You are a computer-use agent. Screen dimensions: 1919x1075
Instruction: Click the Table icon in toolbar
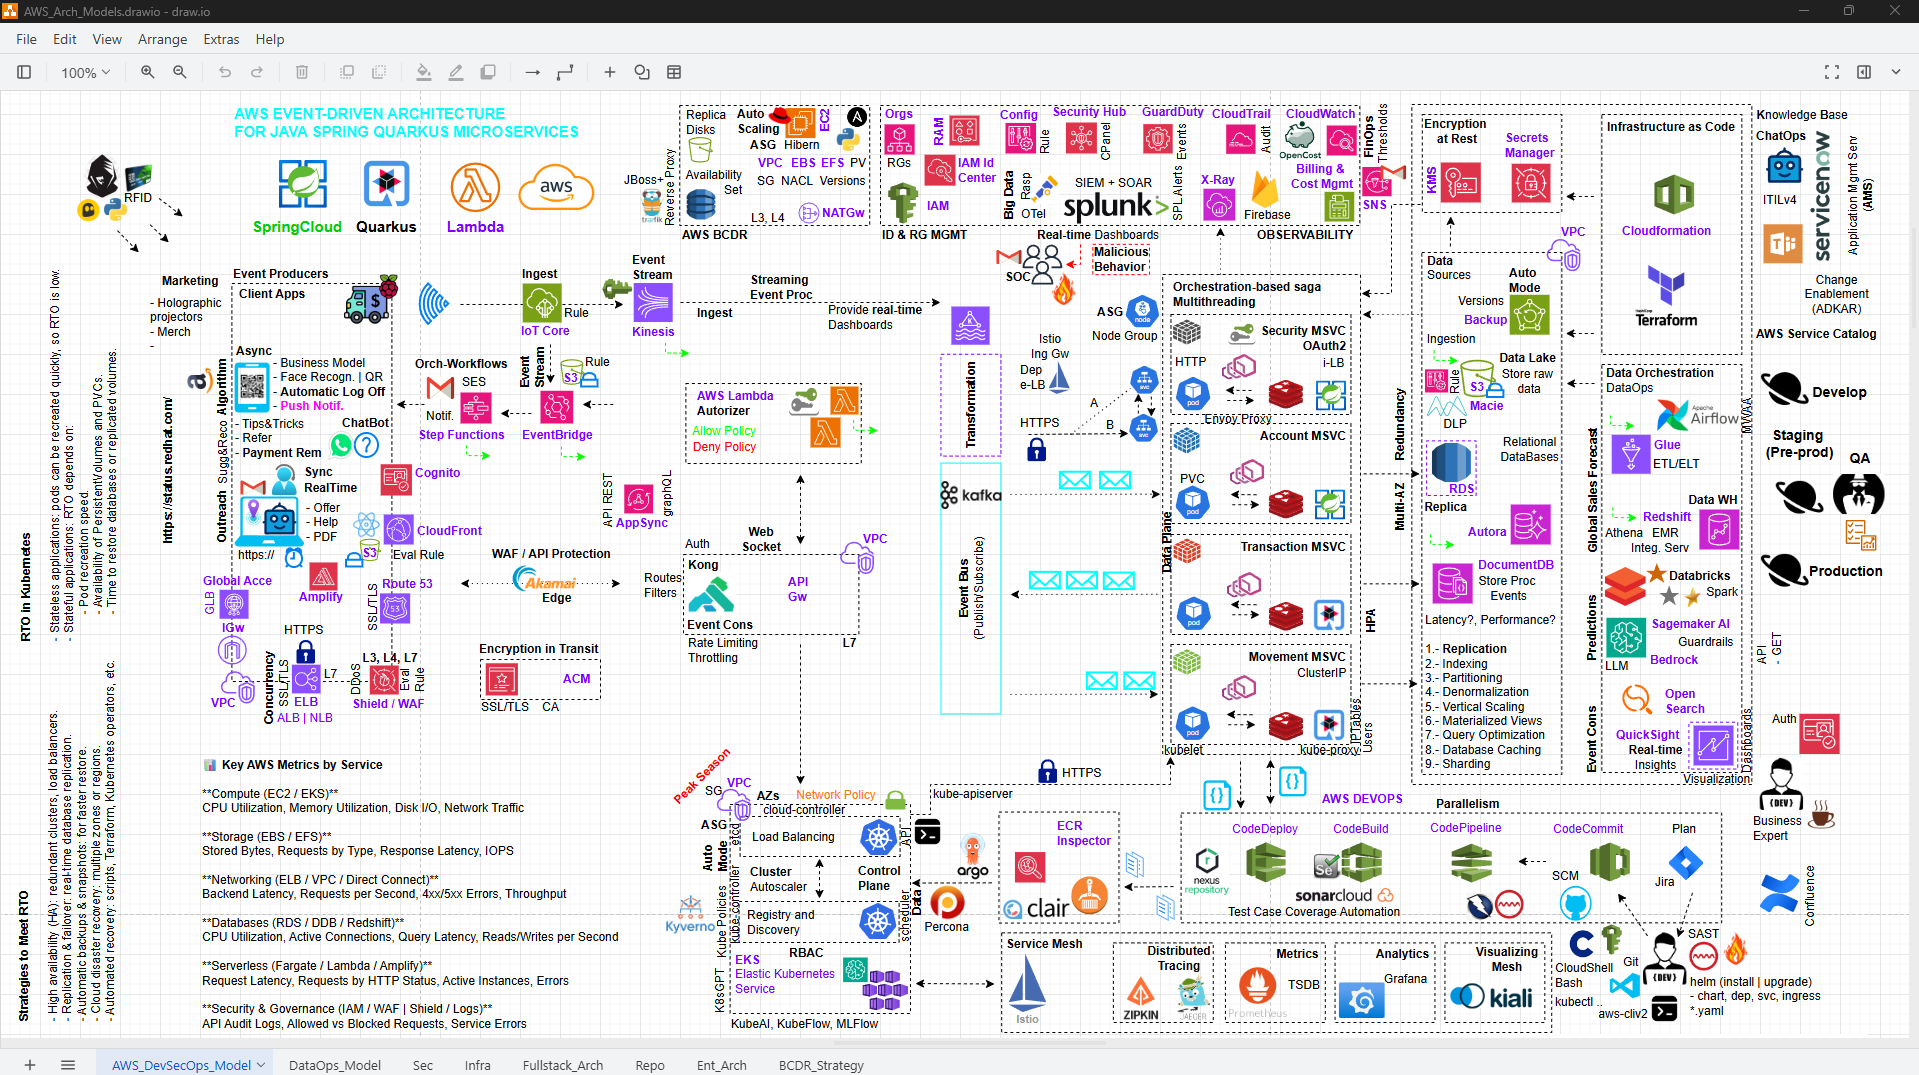674,72
